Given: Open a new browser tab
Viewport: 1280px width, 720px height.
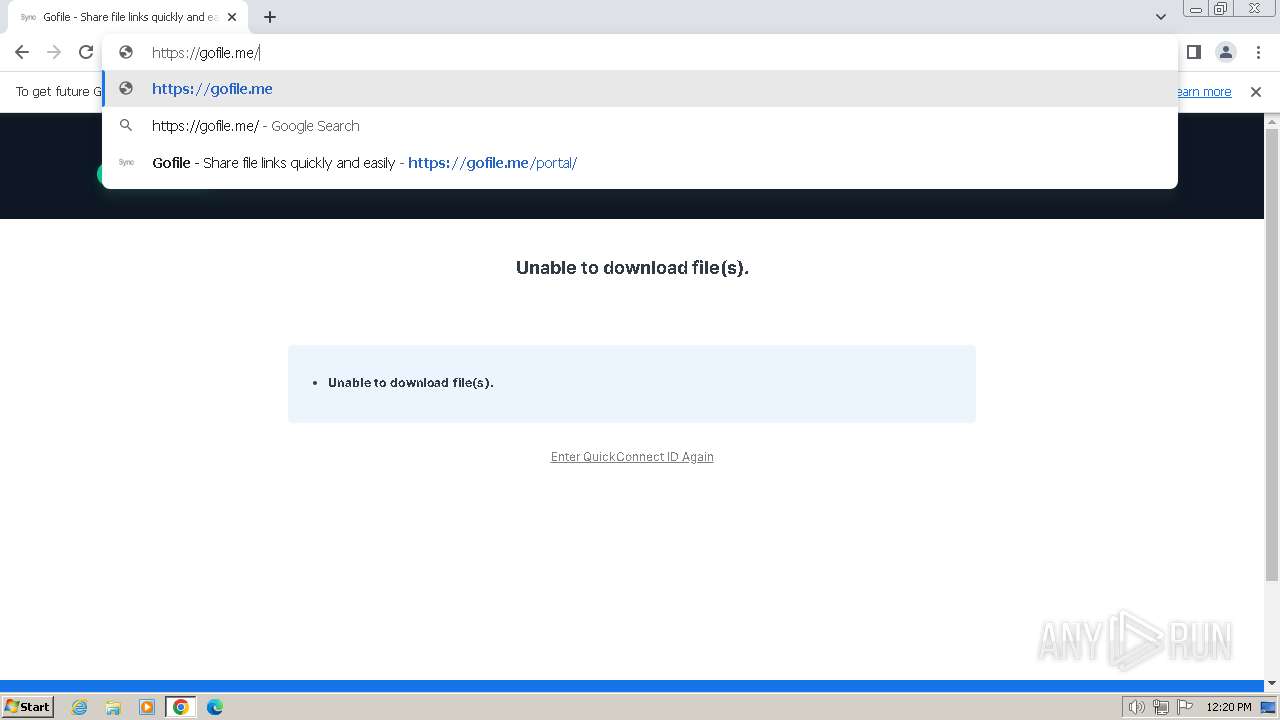Looking at the screenshot, I should pyautogui.click(x=270, y=17).
